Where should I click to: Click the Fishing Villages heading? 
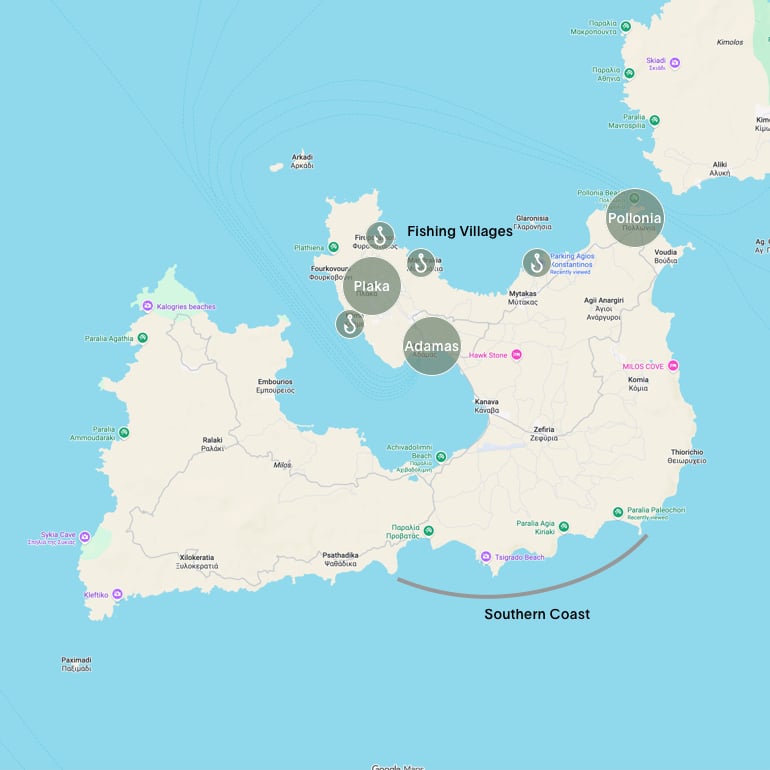460,231
